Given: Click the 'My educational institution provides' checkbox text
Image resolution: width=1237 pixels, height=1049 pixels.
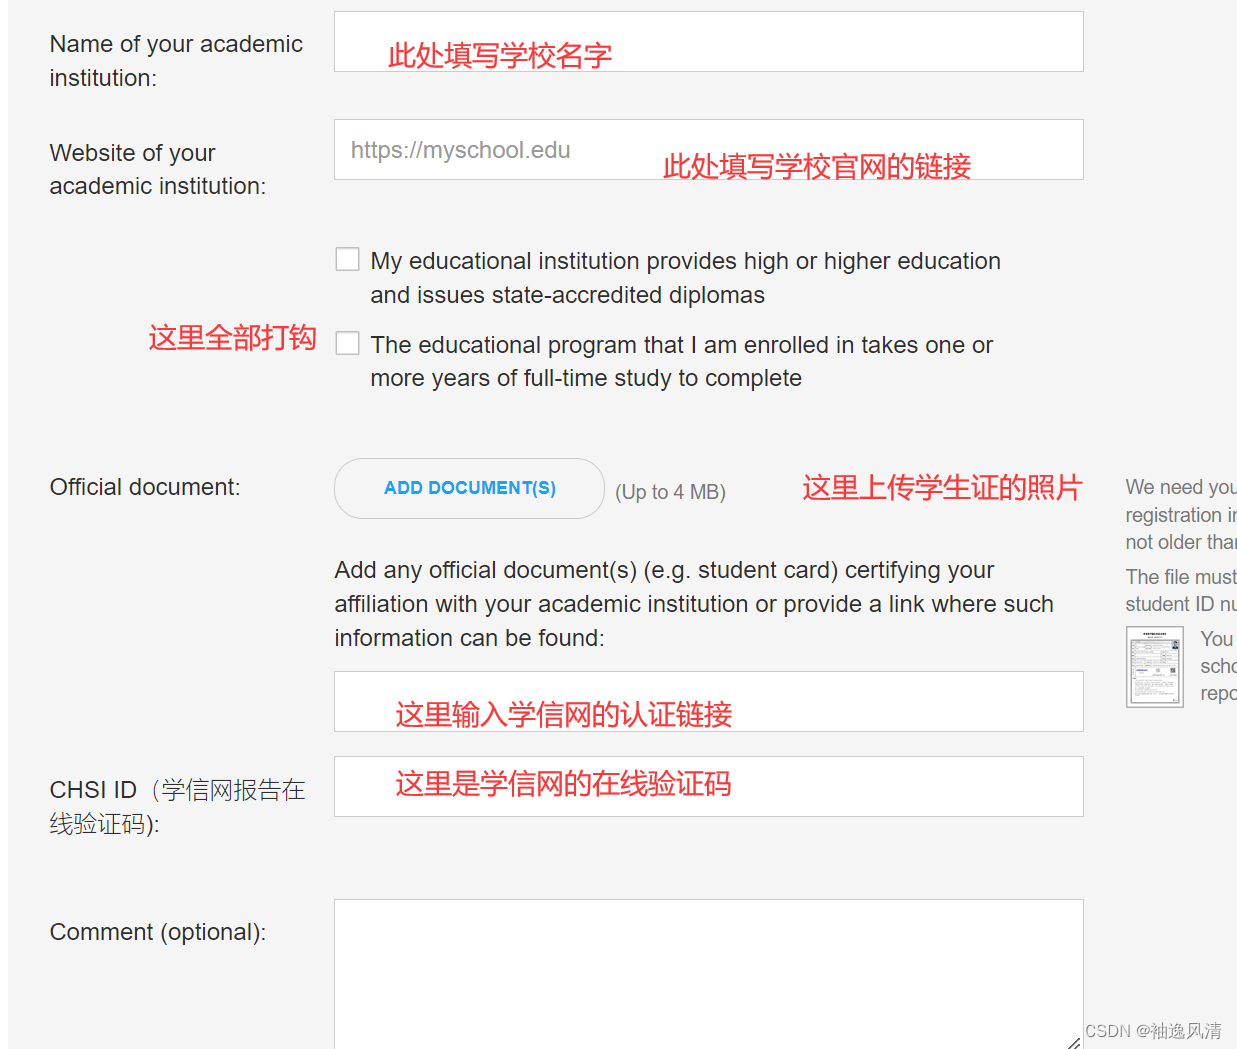Looking at the screenshot, I should pyautogui.click(x=685, y=278).
